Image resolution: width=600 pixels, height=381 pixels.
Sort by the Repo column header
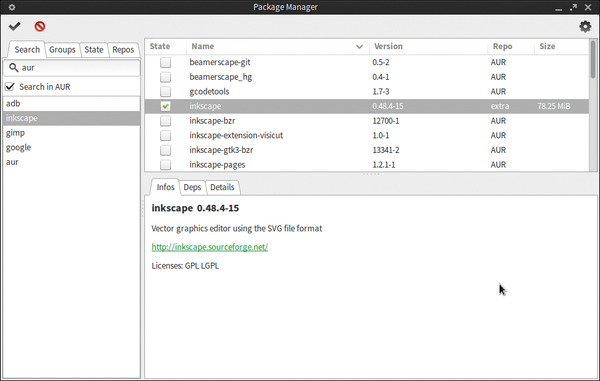511,46
